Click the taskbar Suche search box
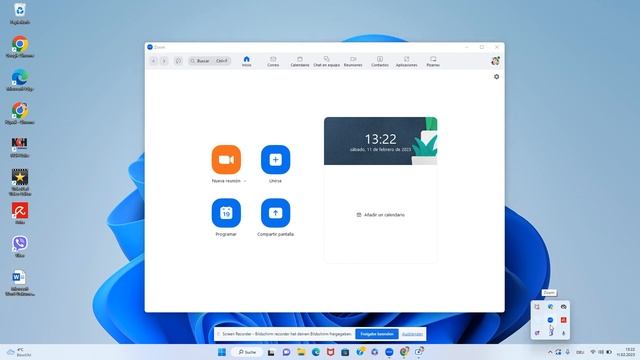This screenshot has width=640, height=360. click(247, 352)
